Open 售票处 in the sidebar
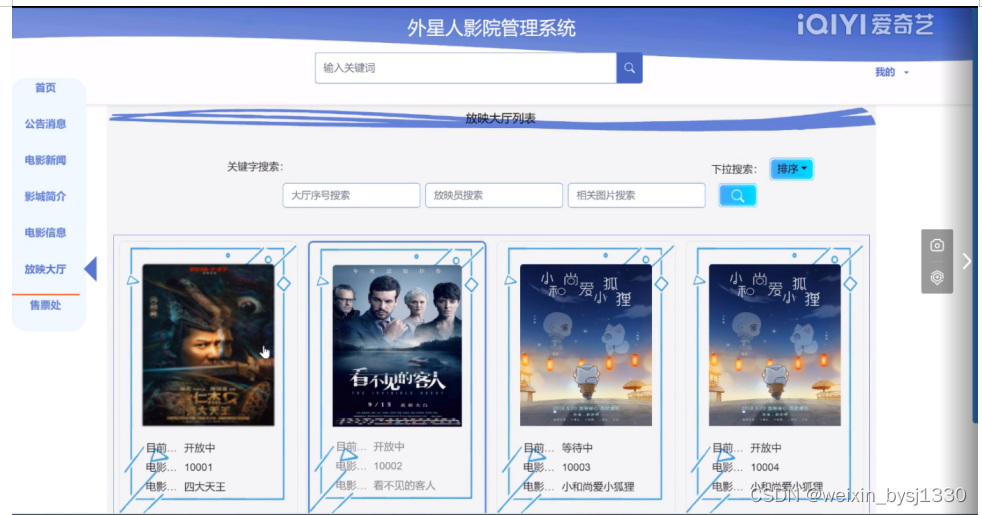Viewport: 982px width, 515px height. coord(45,305)
